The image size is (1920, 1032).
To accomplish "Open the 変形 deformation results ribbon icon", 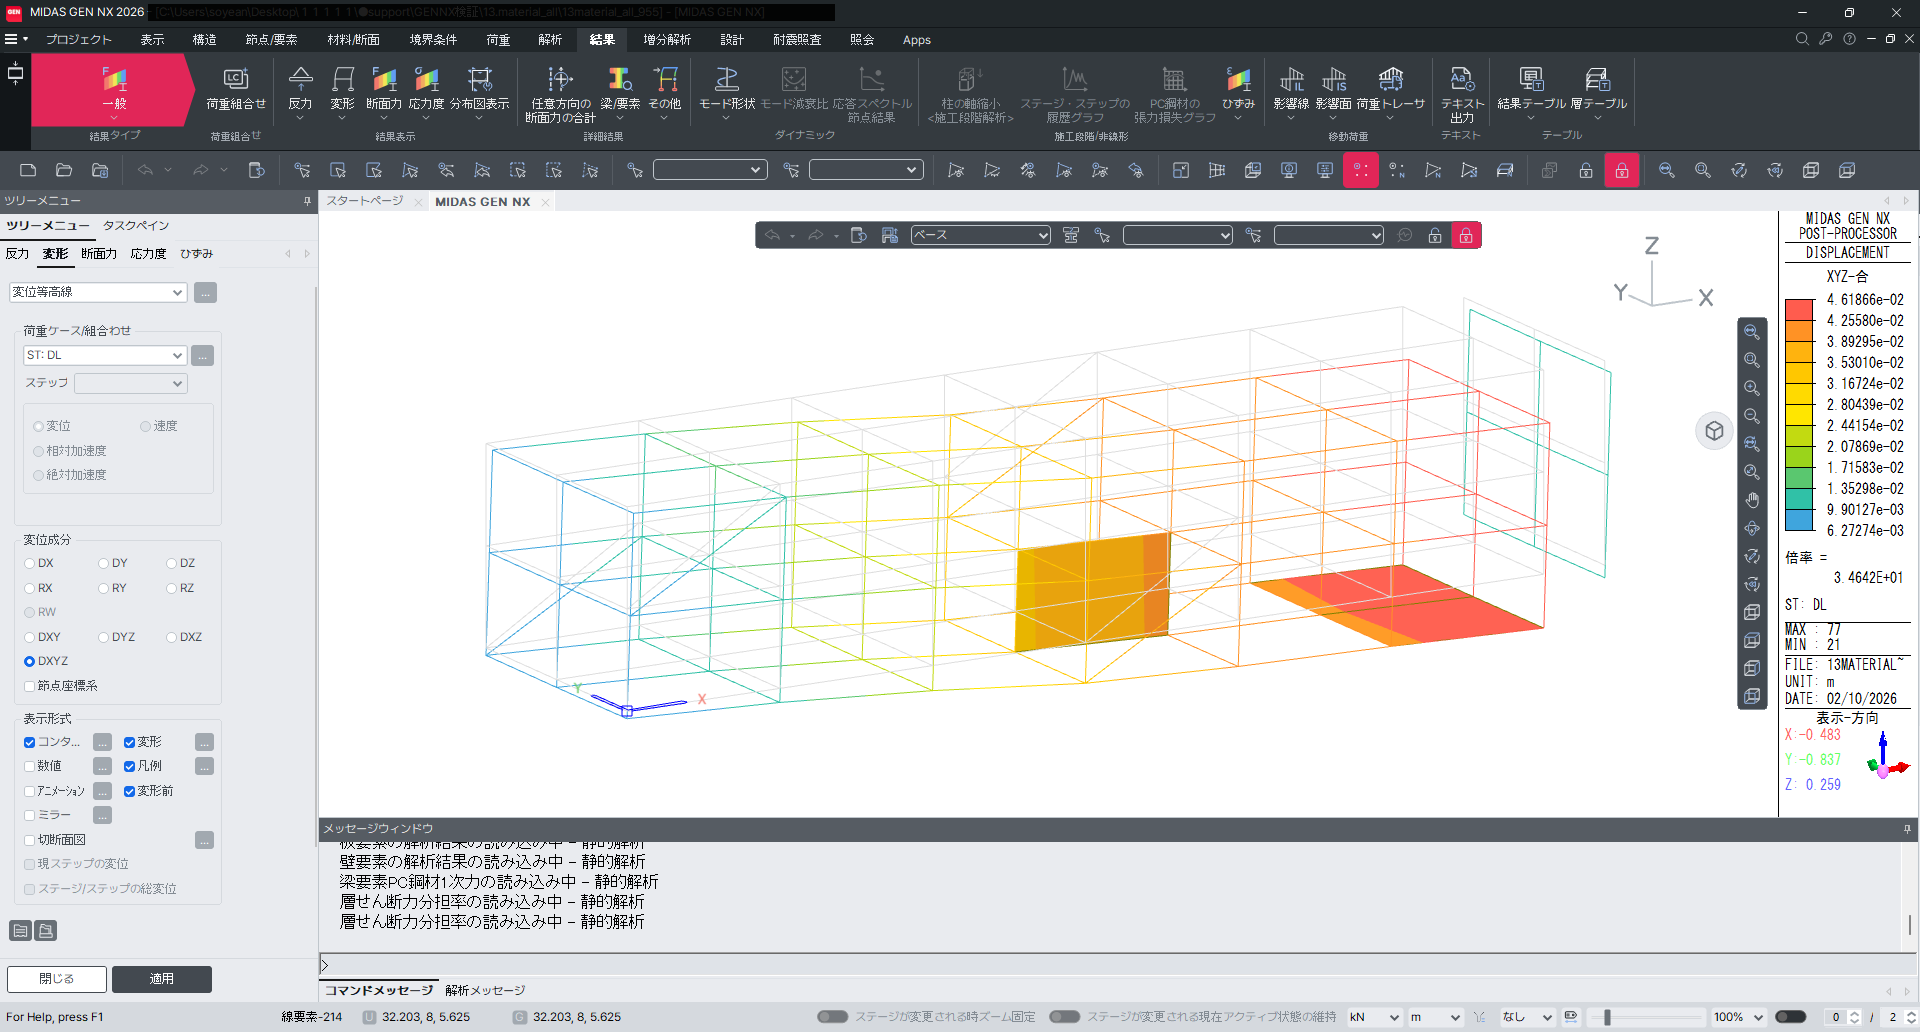I will point(342,88).
